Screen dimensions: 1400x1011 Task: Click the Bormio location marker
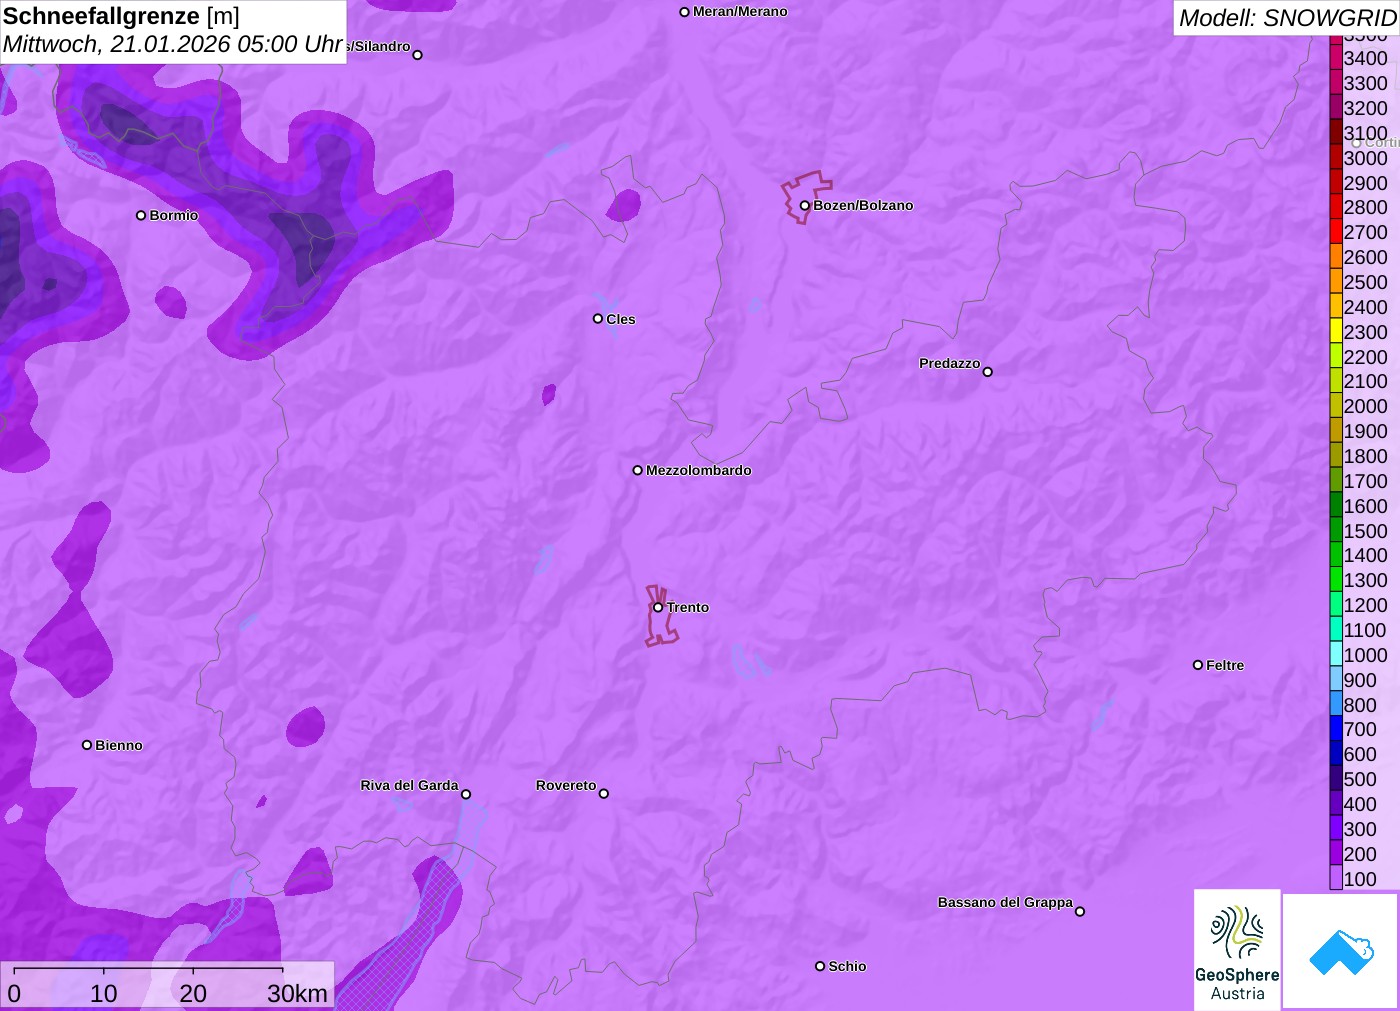(x=141, y=215)
